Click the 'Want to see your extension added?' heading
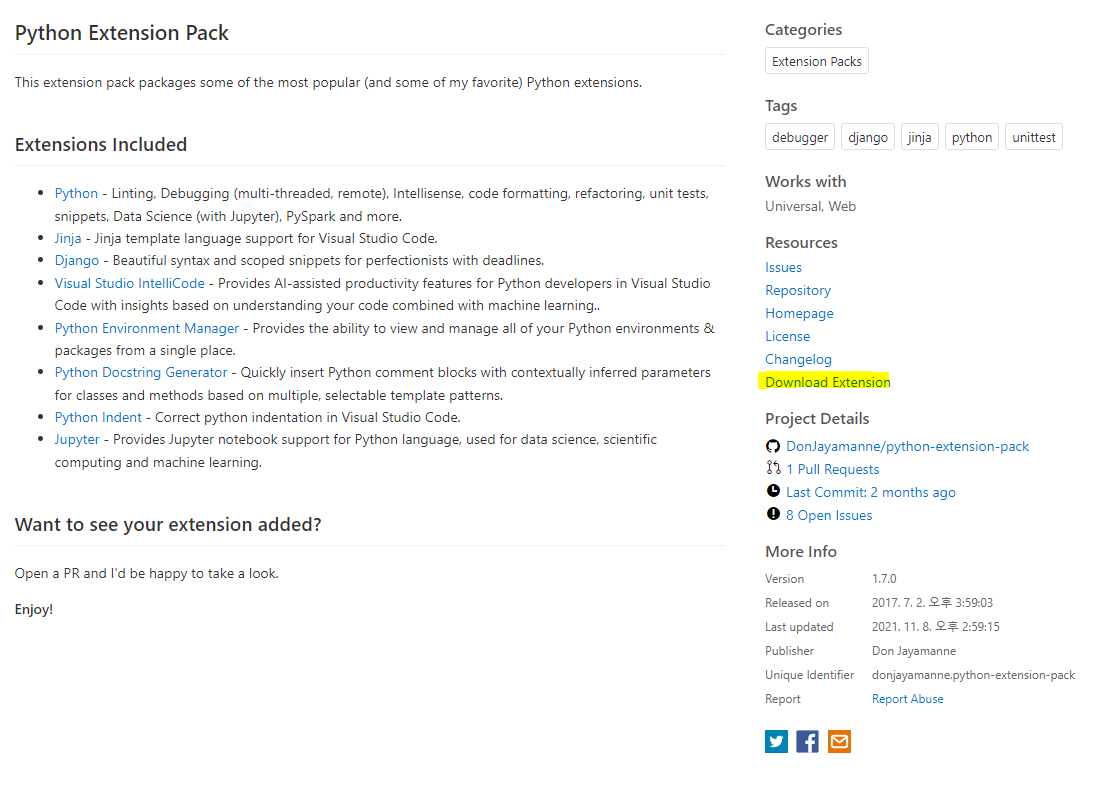This screenshot has height=788, width=1116. [168, 525]
